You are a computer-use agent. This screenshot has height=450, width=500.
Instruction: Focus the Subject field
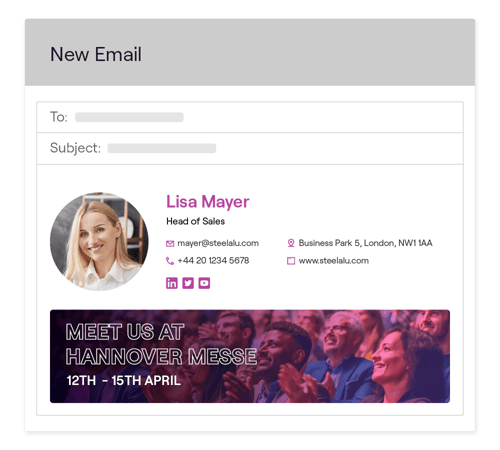click(x=250, y=148)
